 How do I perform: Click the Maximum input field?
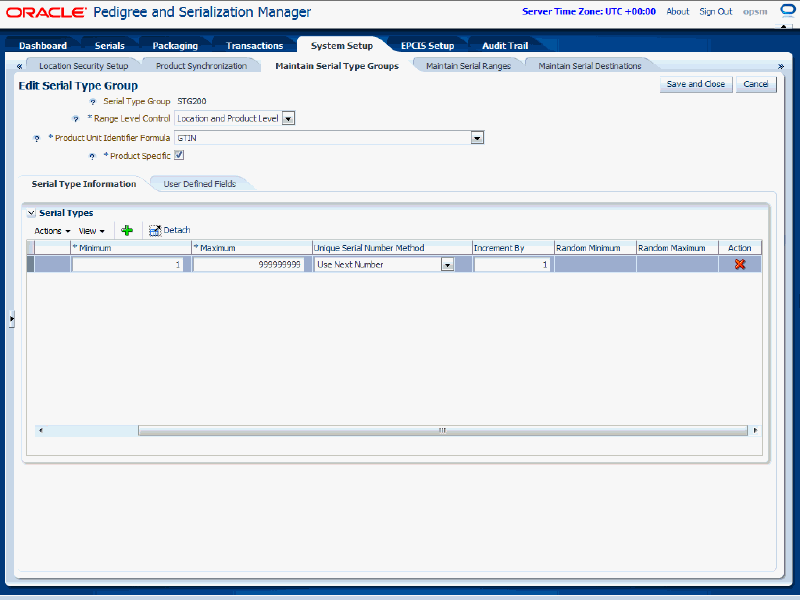248,265
